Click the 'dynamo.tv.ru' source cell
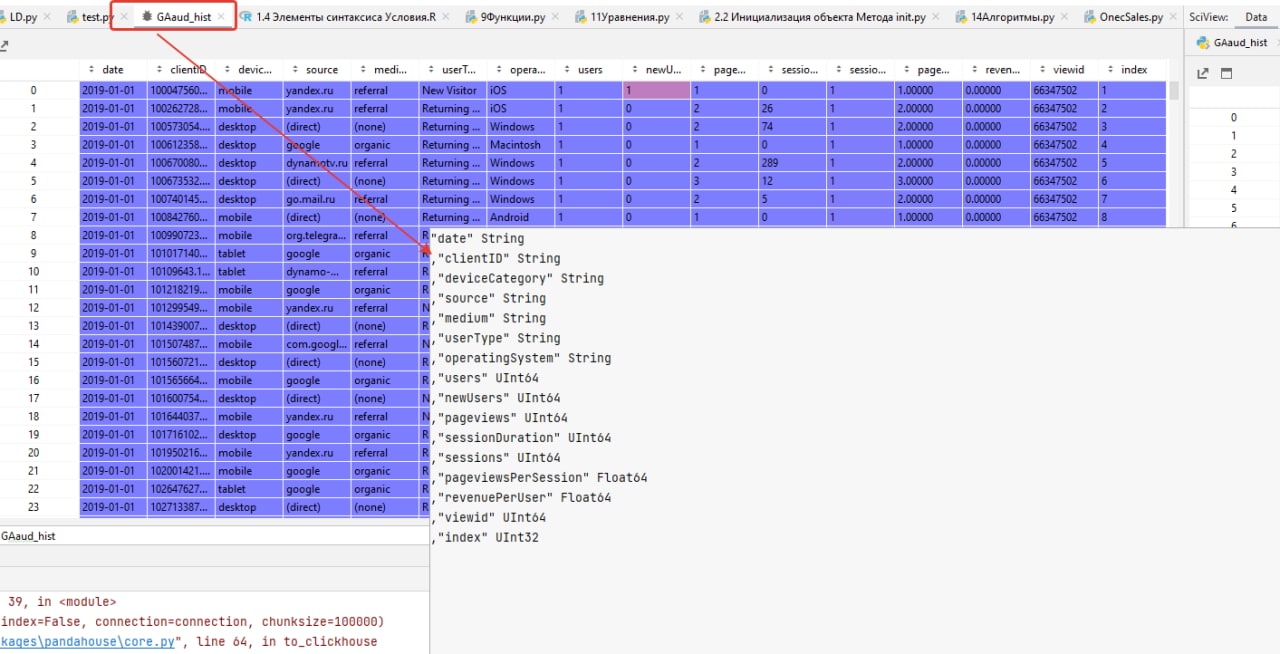 [317, 163]
